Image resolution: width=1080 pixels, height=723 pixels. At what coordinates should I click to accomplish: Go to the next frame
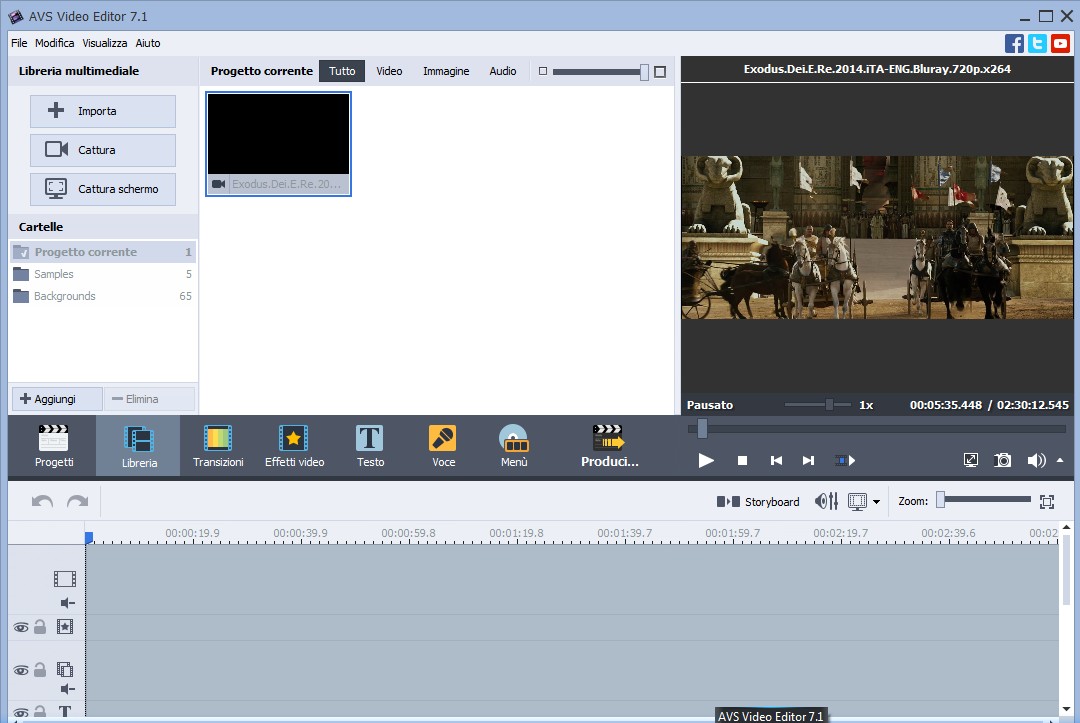click(809, 461)
